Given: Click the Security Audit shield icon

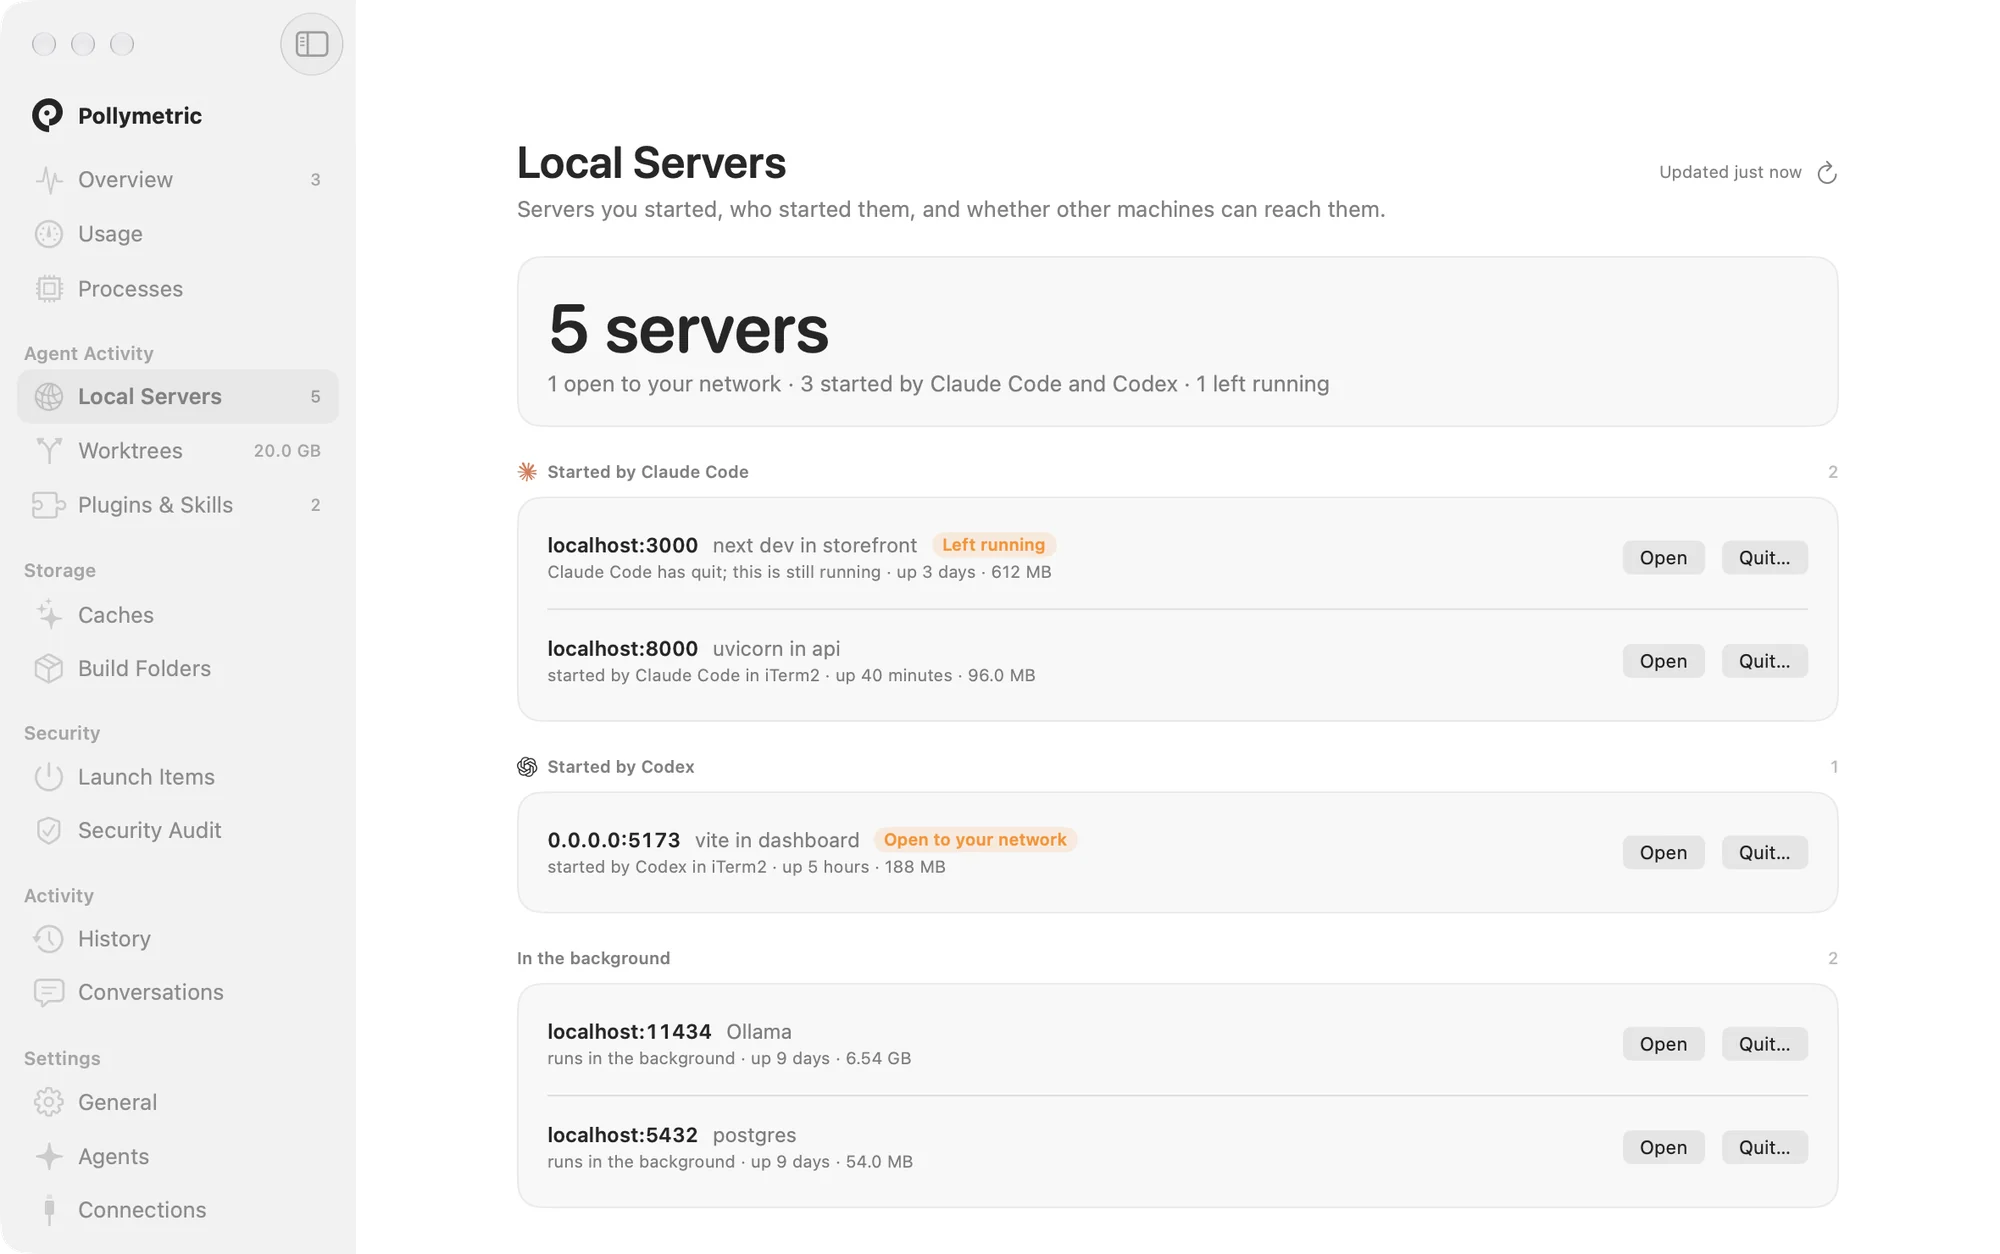Looking at the screenshot, I should point(49,831).
